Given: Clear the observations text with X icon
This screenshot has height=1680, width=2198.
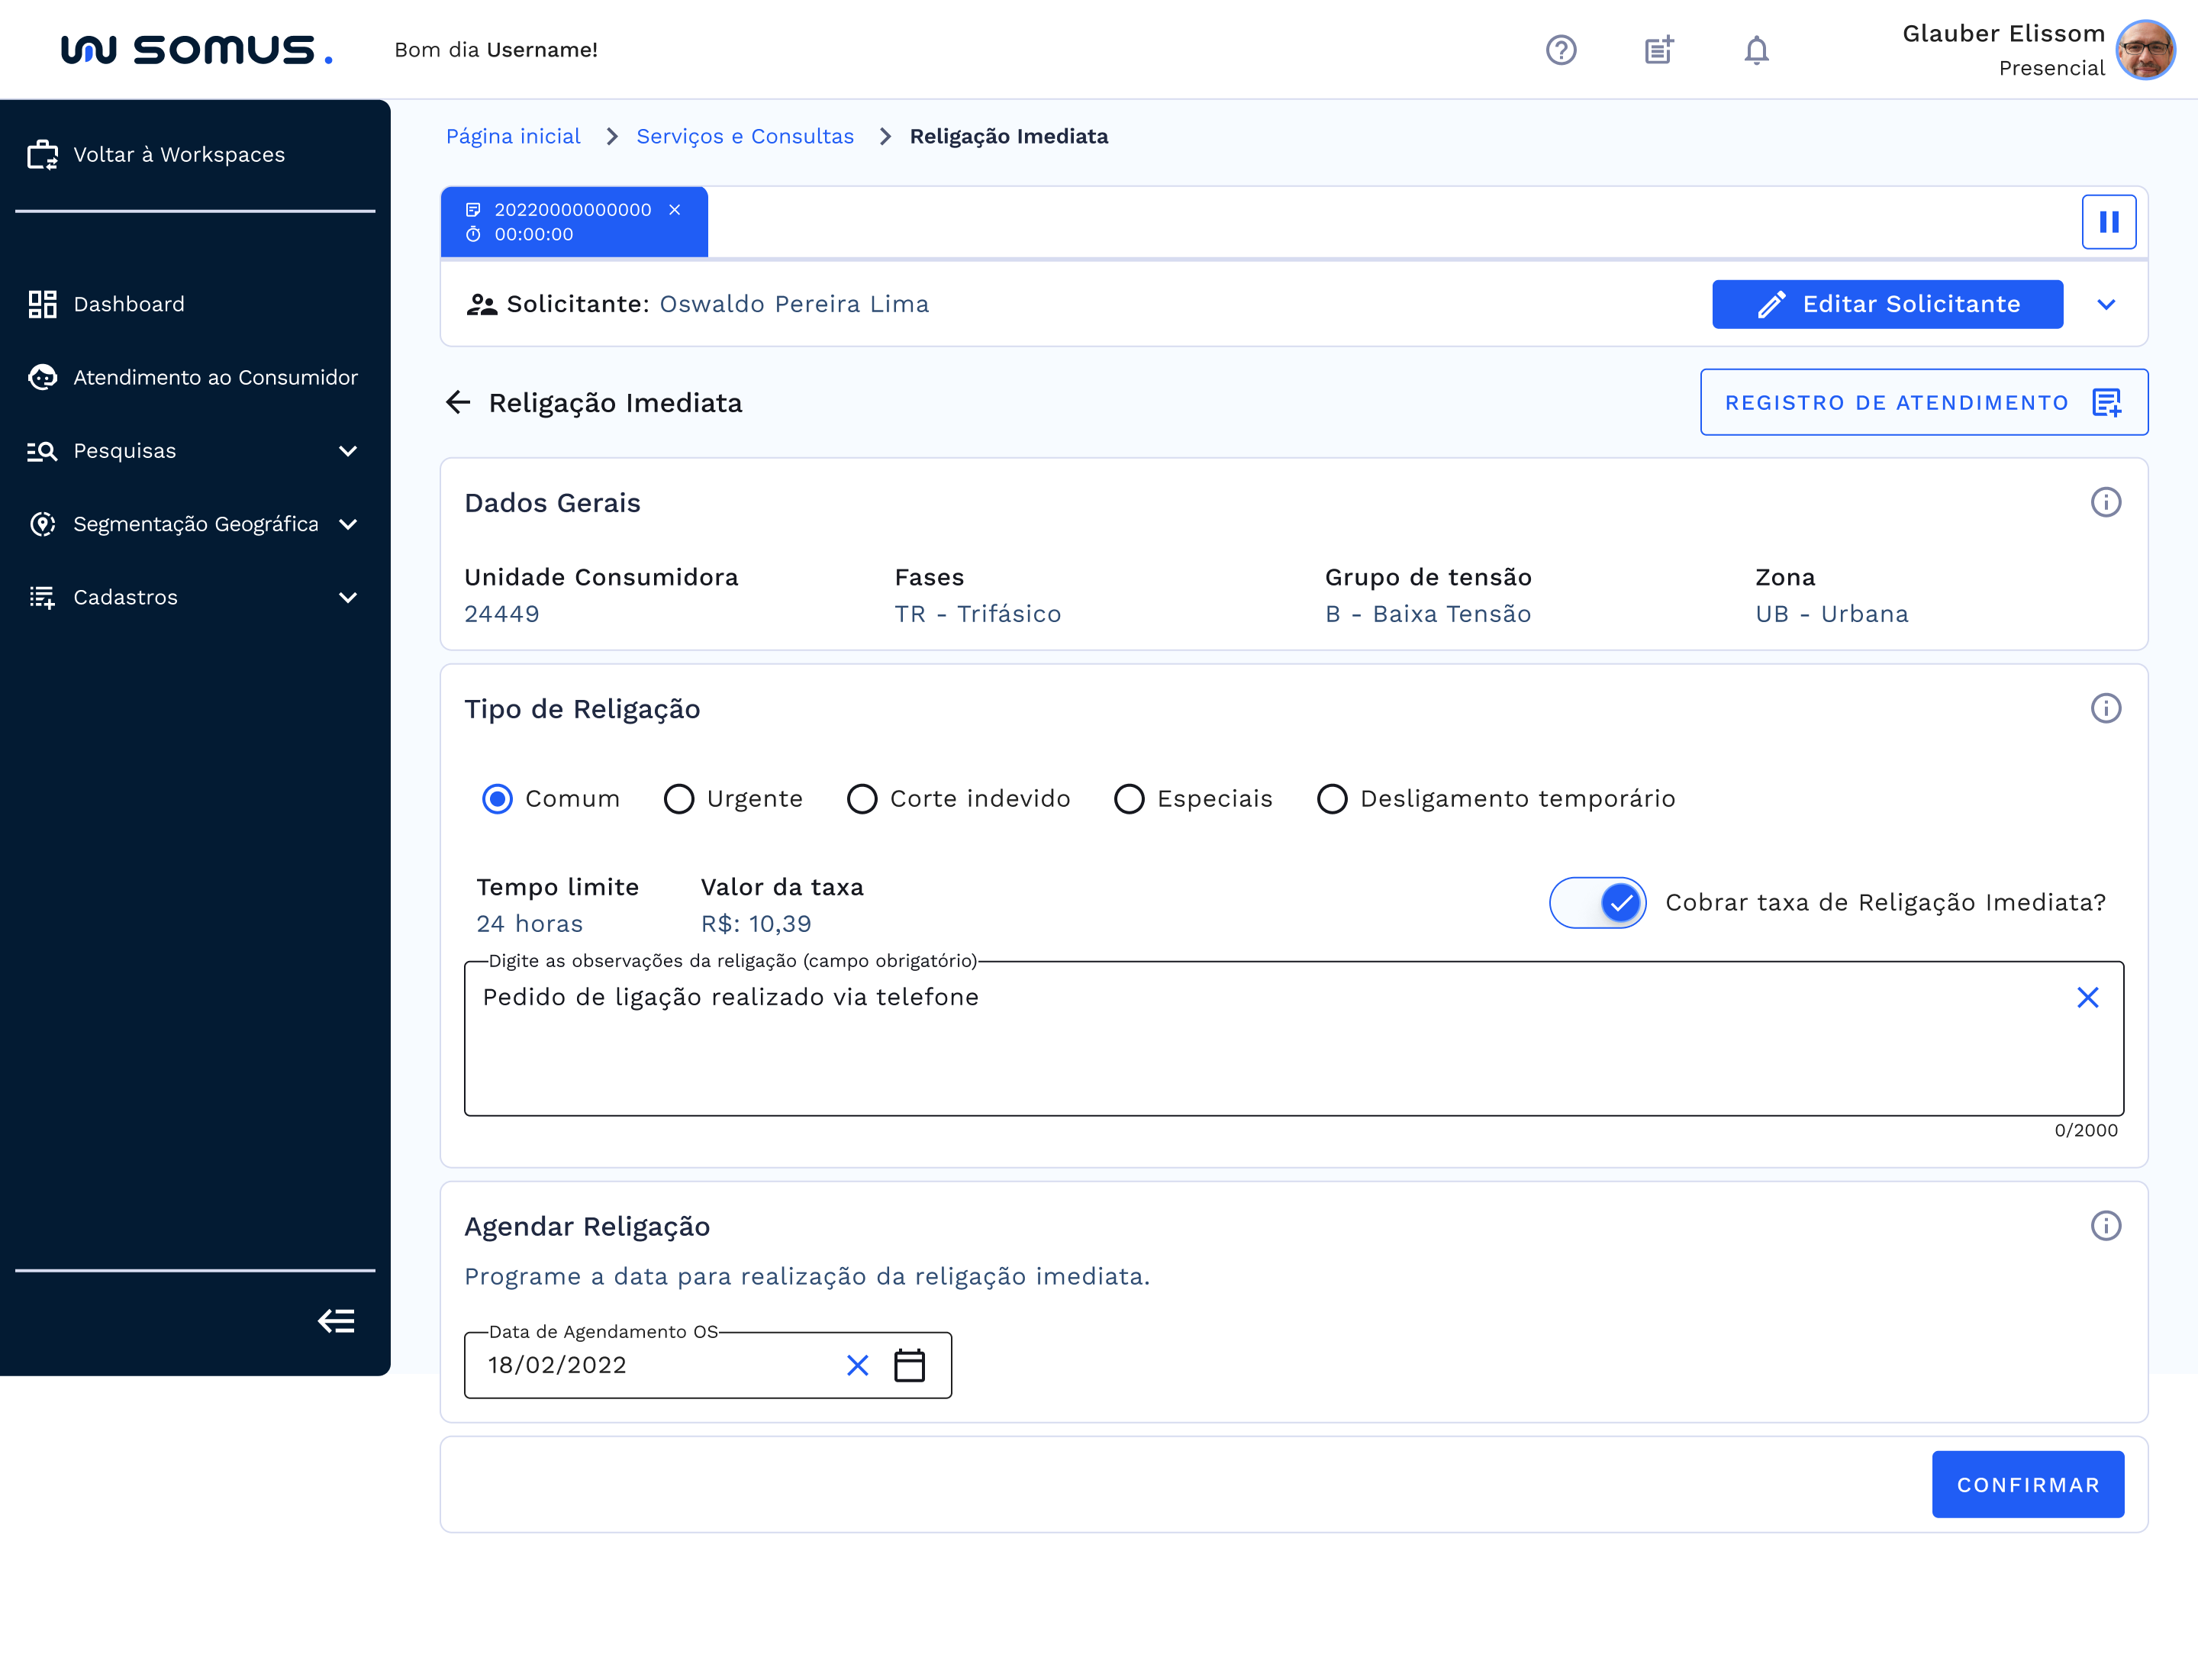Looking at the screenshot, I should (x=2087, y=997).
